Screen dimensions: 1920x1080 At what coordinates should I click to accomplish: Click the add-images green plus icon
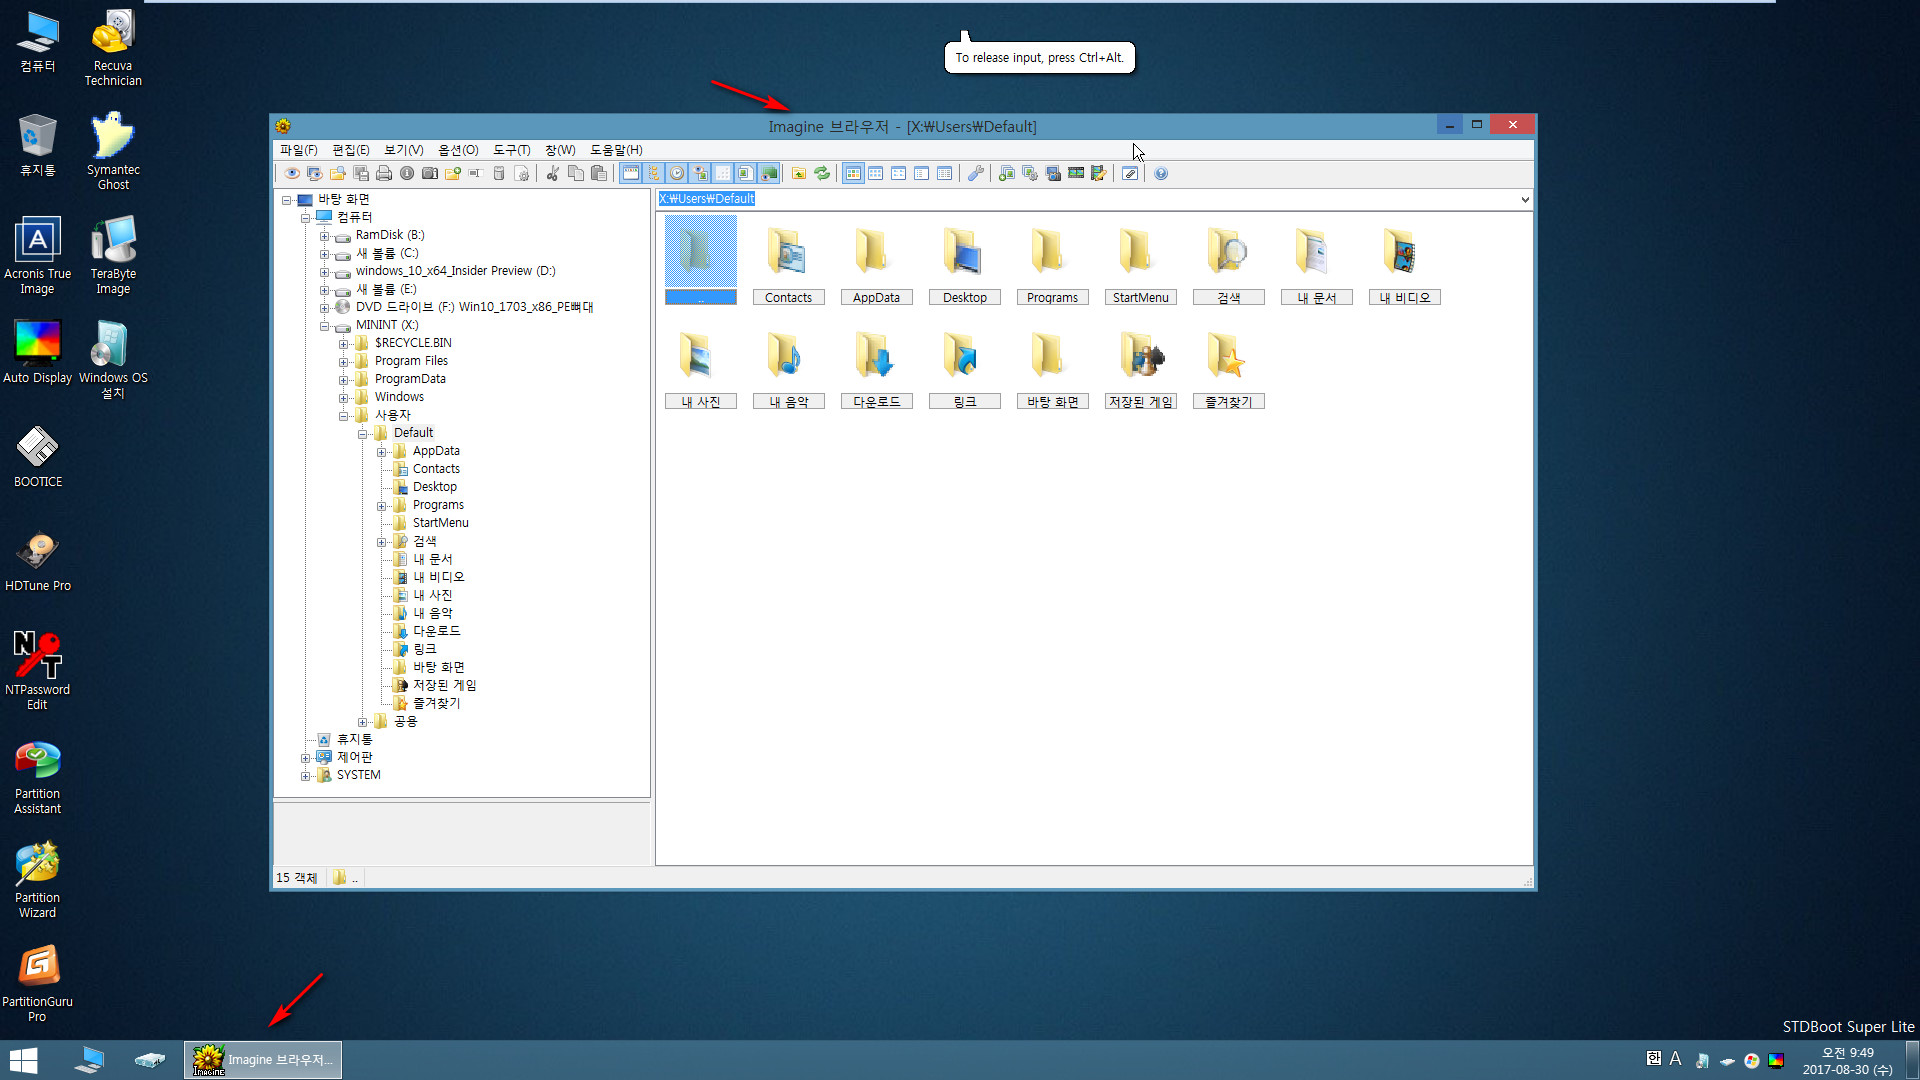pos(1006,173)
